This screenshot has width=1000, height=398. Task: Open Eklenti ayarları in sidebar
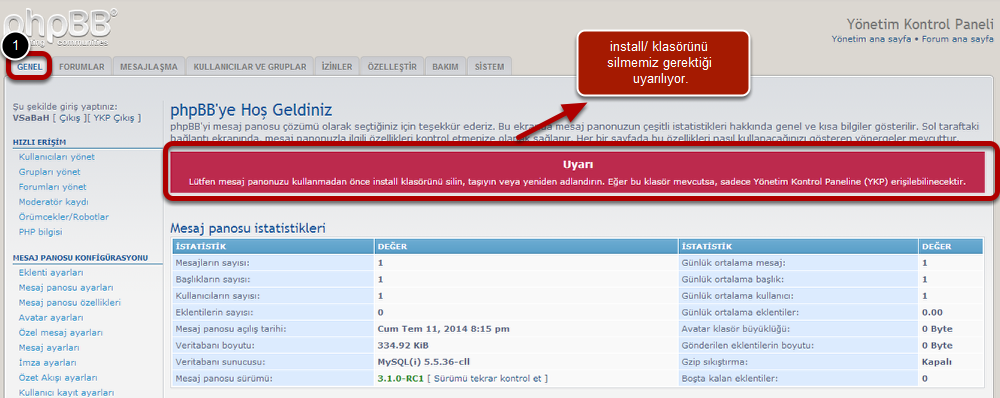click(52, 273)
